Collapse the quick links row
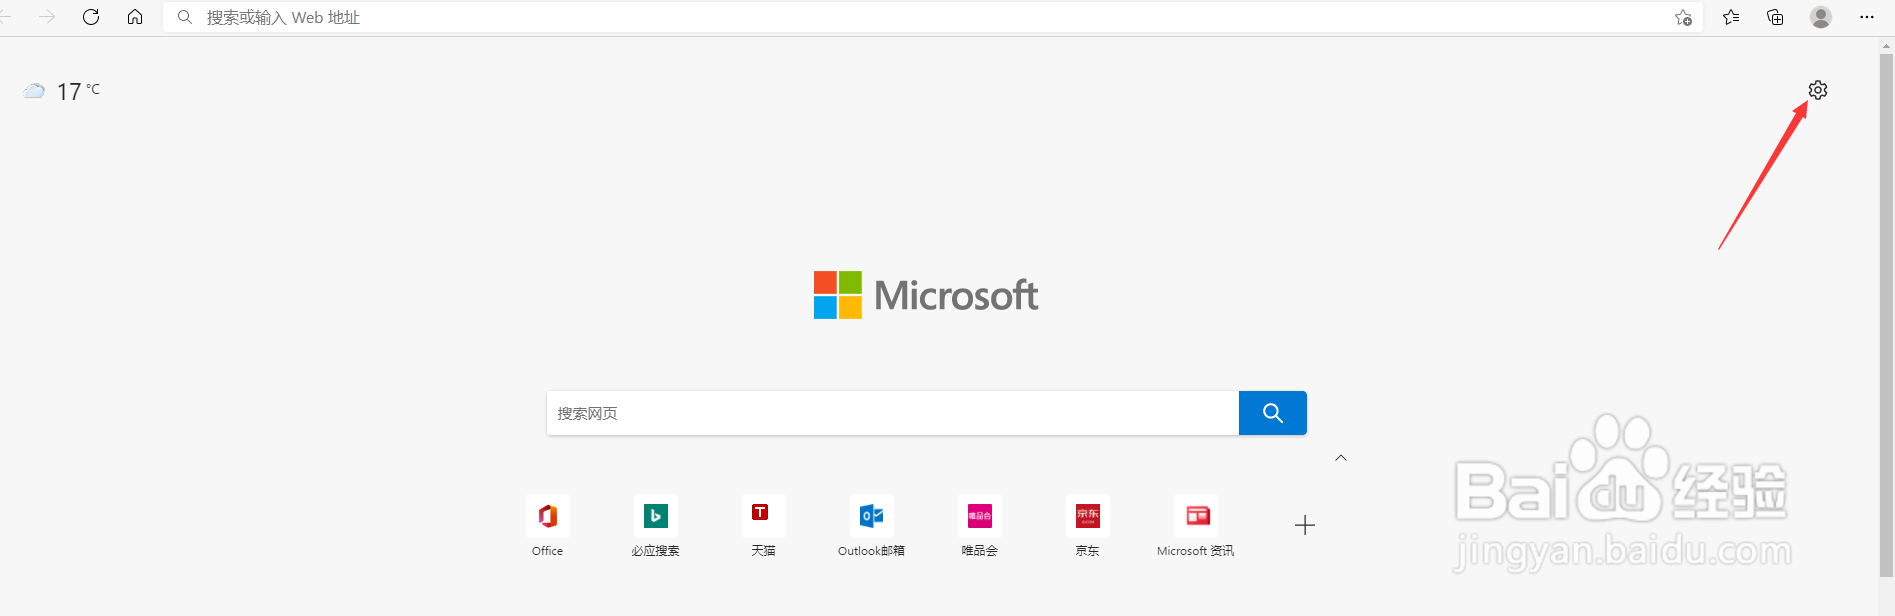The image size is (1895, 616). 1341,458
